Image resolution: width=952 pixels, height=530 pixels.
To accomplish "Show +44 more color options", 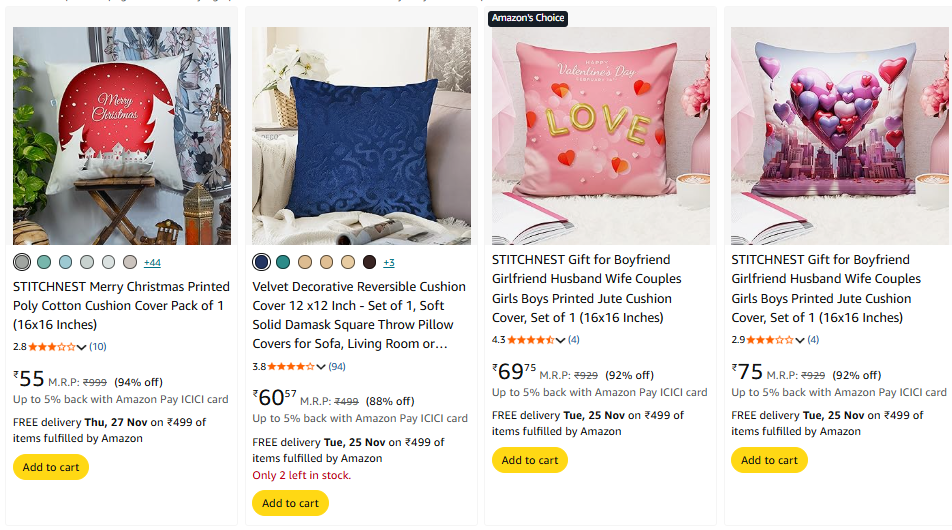I will point(152,263).
